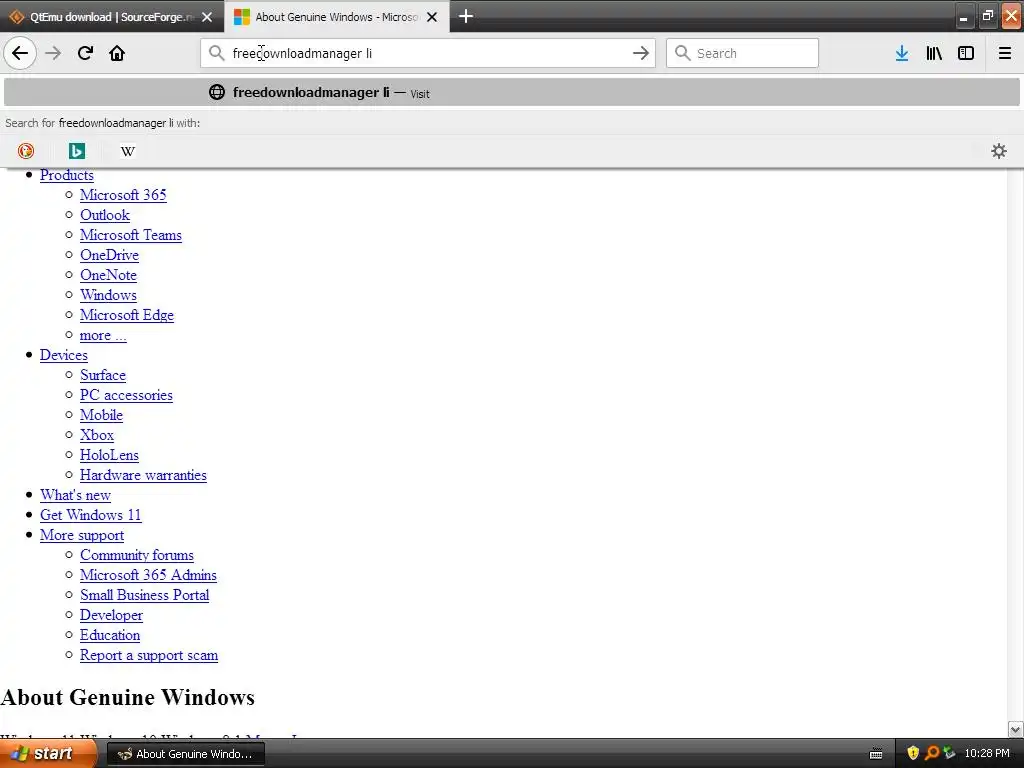The image size is (1024, 768).
Task: Click the Mobile link
Action: point(101,415)
